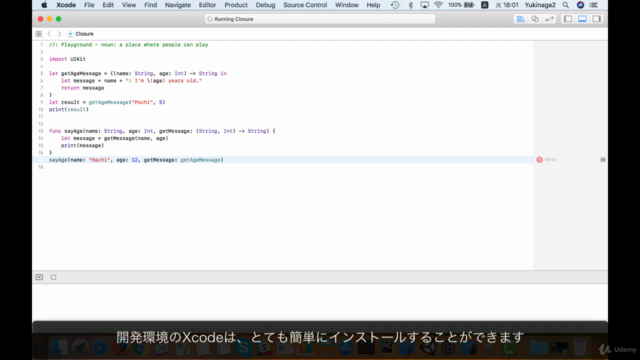Open Notification Center

[x=594, y=5]
